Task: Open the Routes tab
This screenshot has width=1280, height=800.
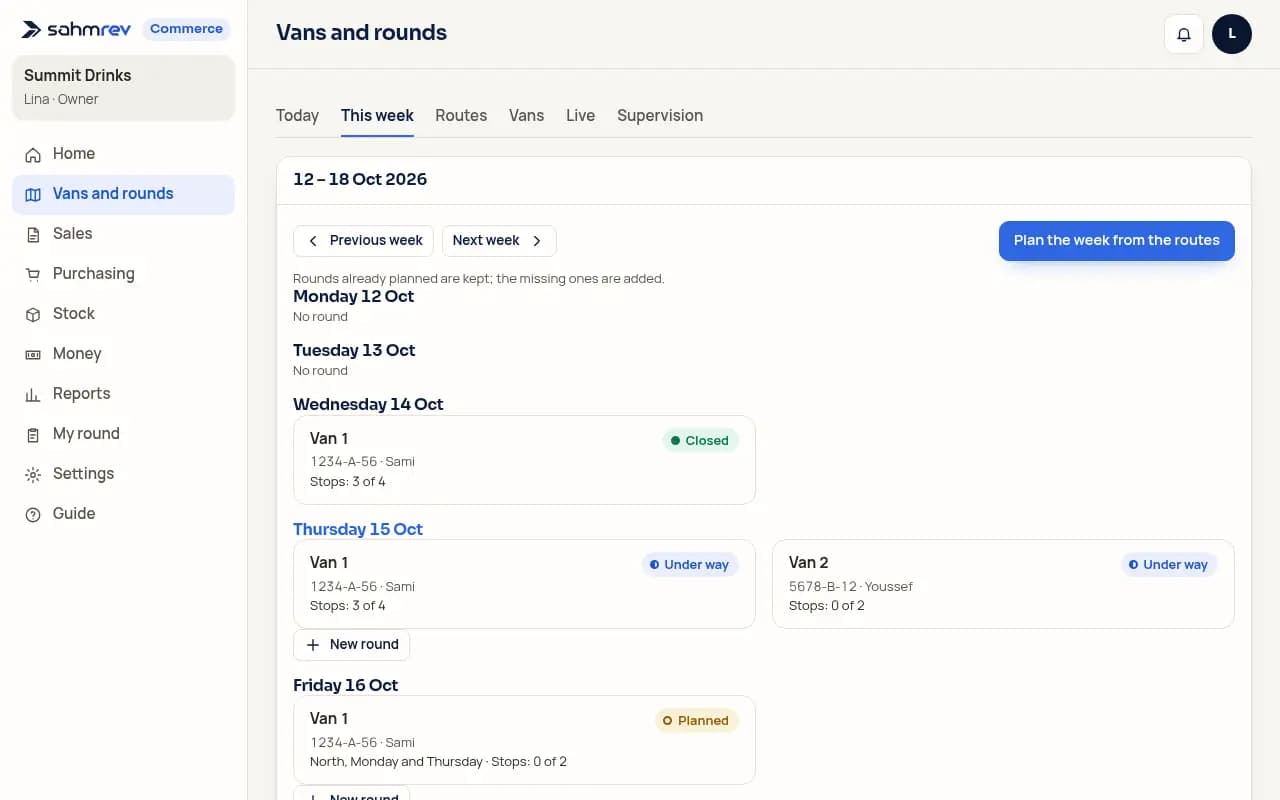Action: pos(461,115)
